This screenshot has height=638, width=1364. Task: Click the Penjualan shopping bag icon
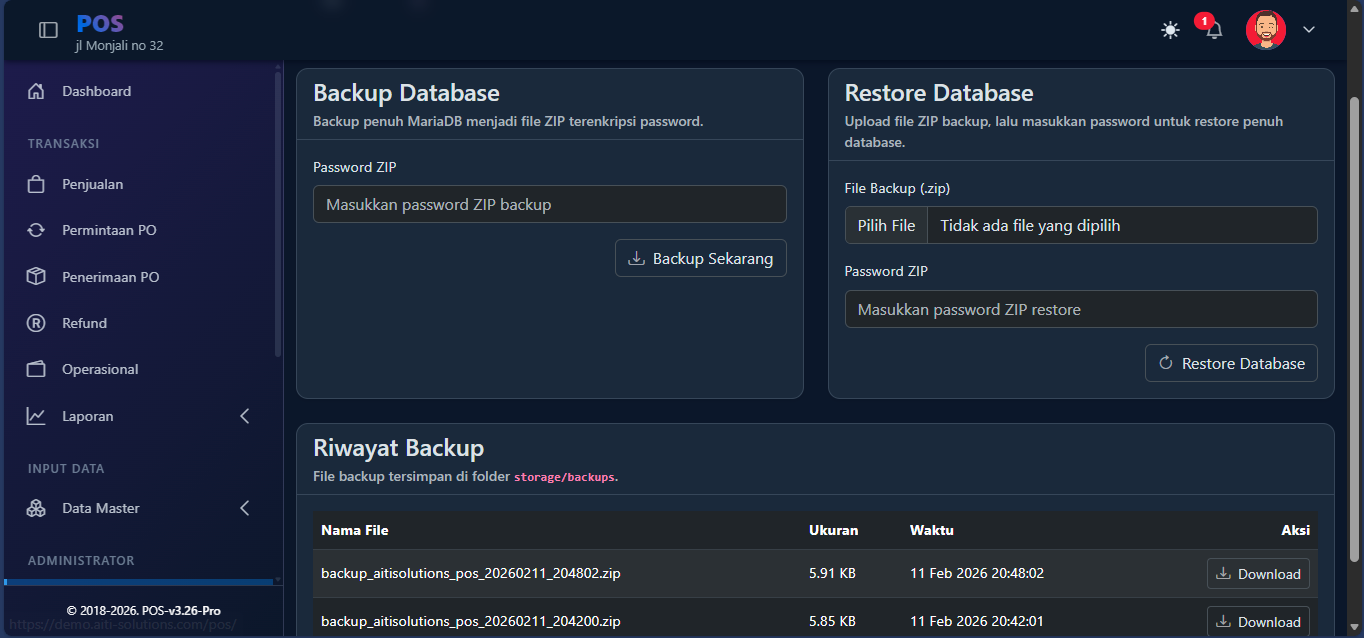pyautogui.click(x=36, y=184)
